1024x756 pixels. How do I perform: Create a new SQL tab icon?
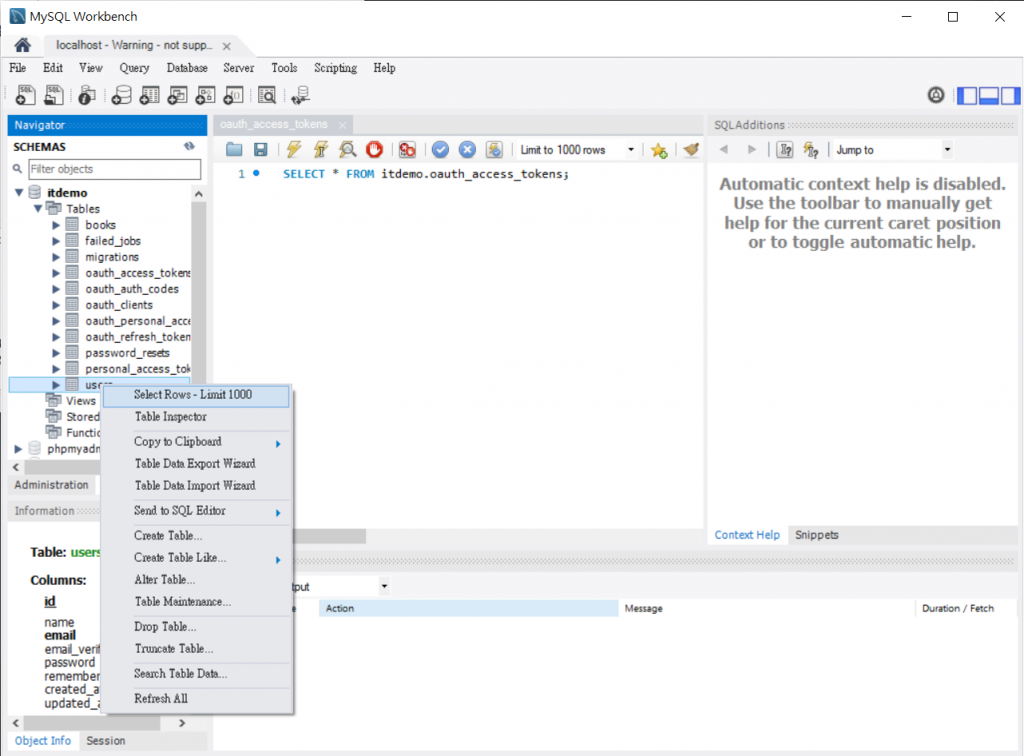point(25,95)
